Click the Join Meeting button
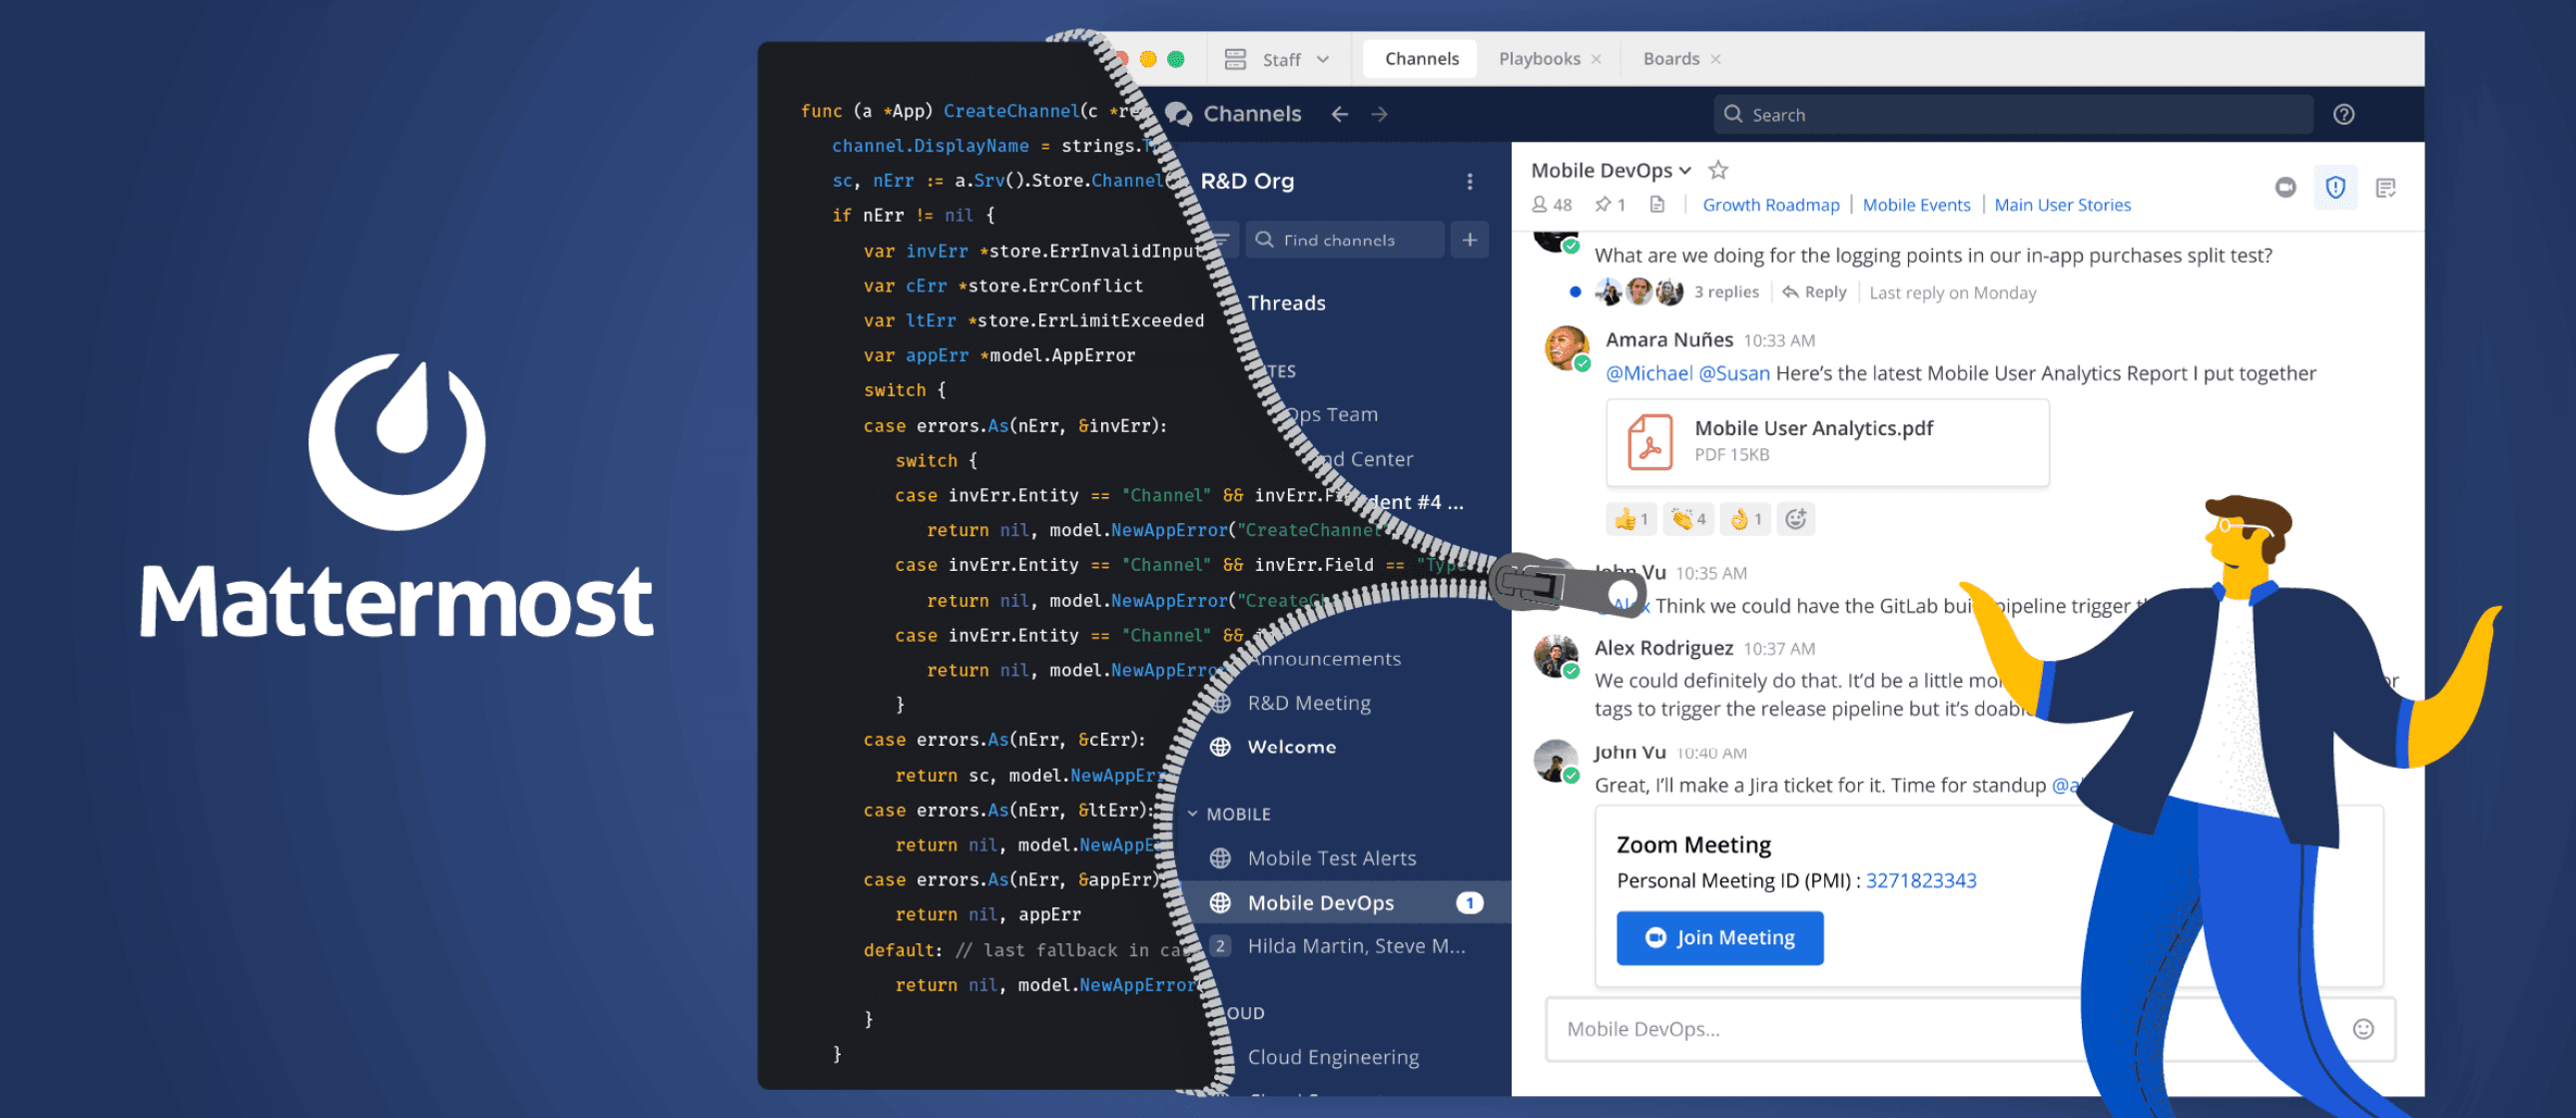The height and width of the screenshot is (1118, 2576). [1719, 938]
